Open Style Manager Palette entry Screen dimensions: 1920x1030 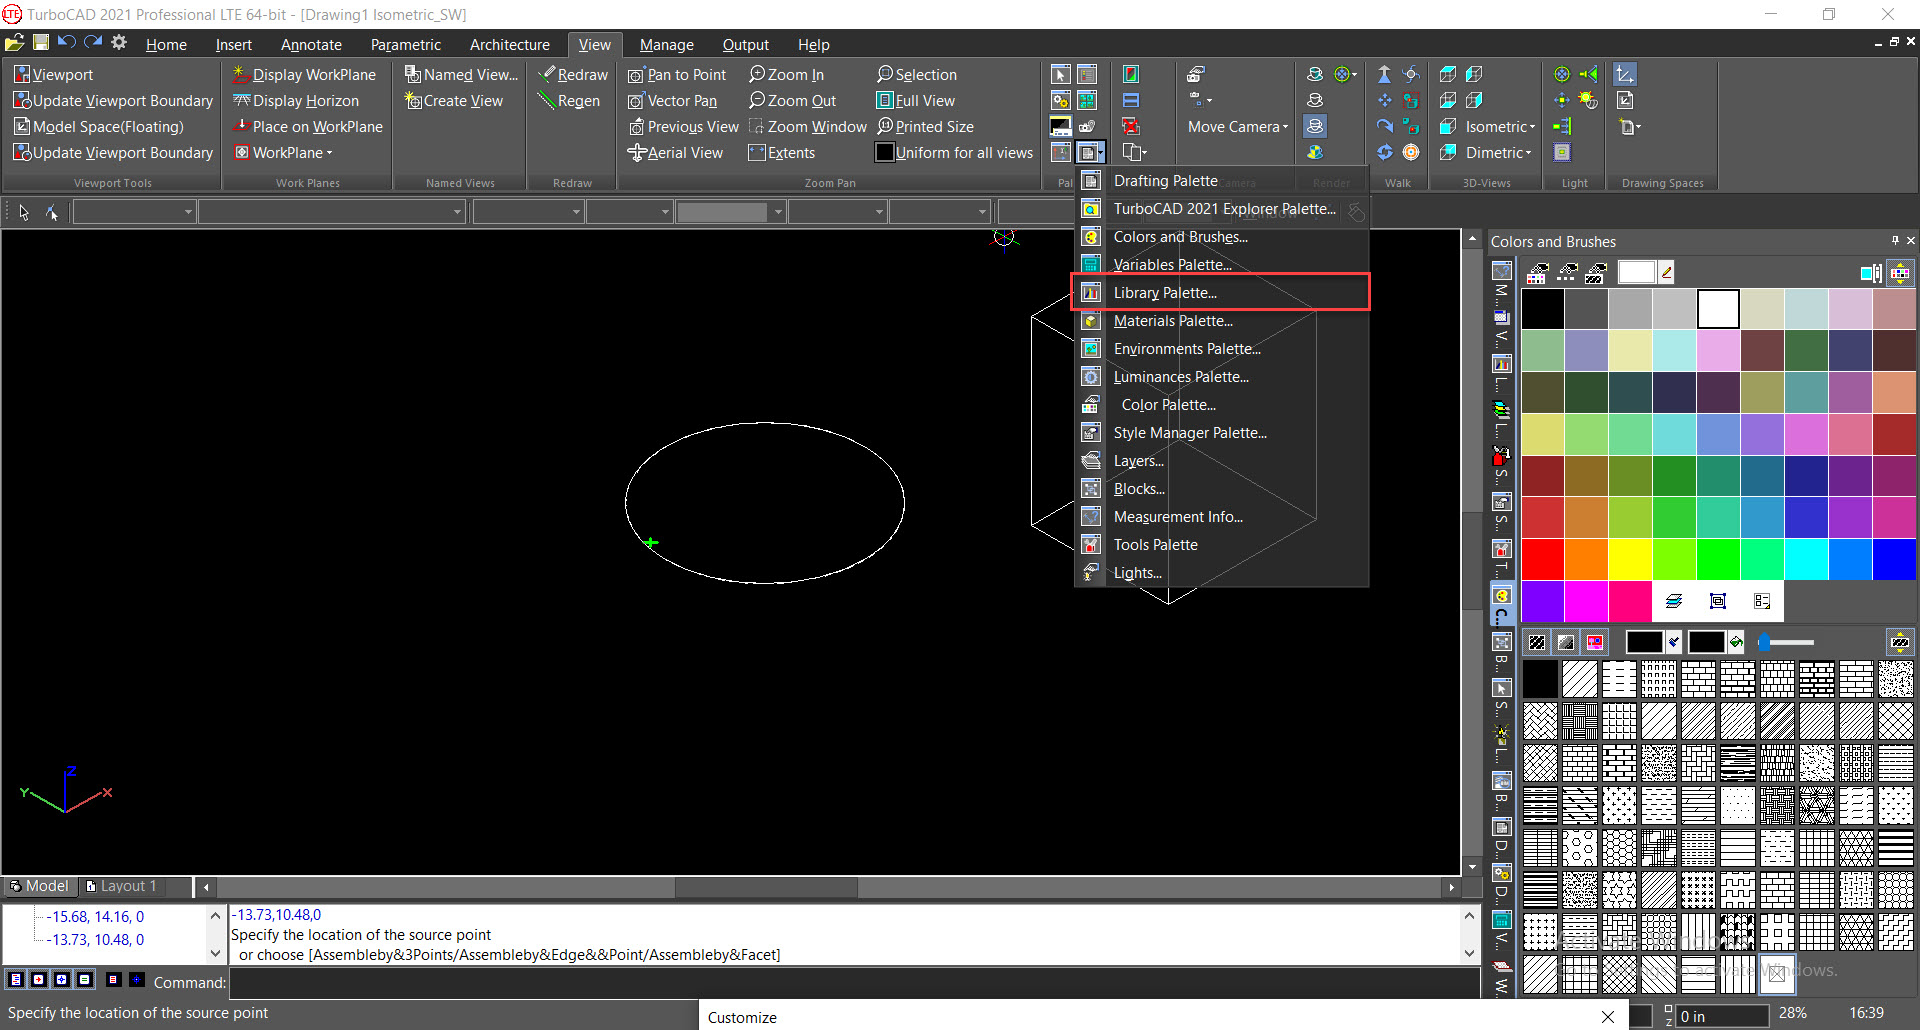[x=1221, y=433]
